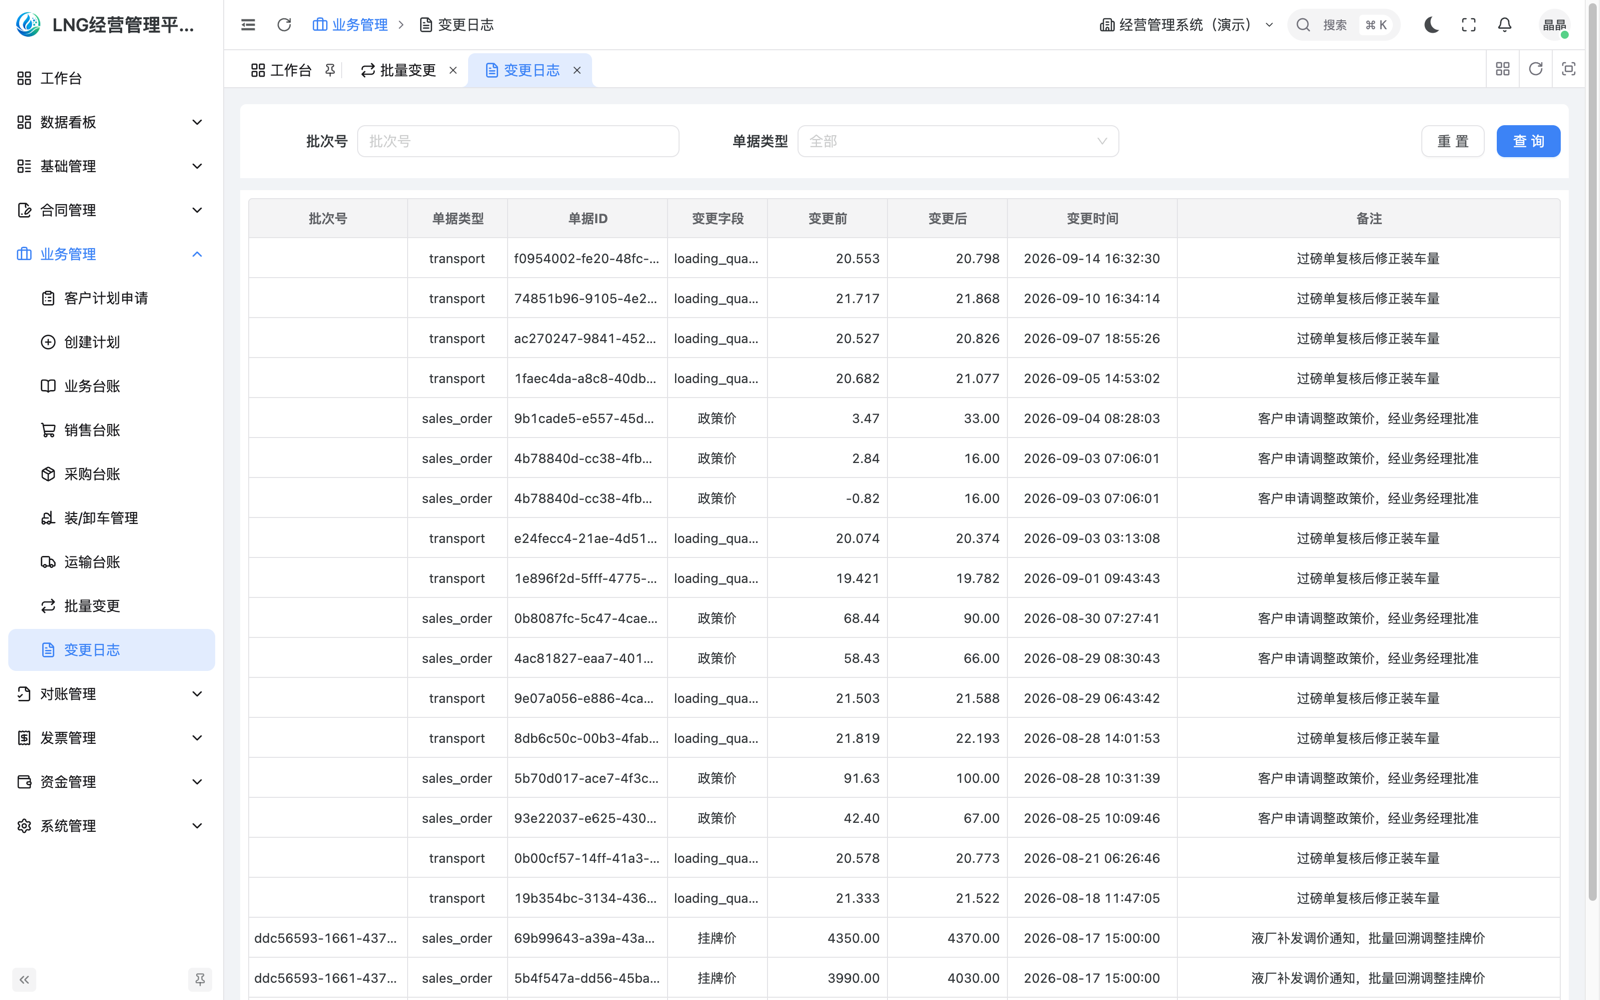Click the 重置 button

(x=1452, y=141)
